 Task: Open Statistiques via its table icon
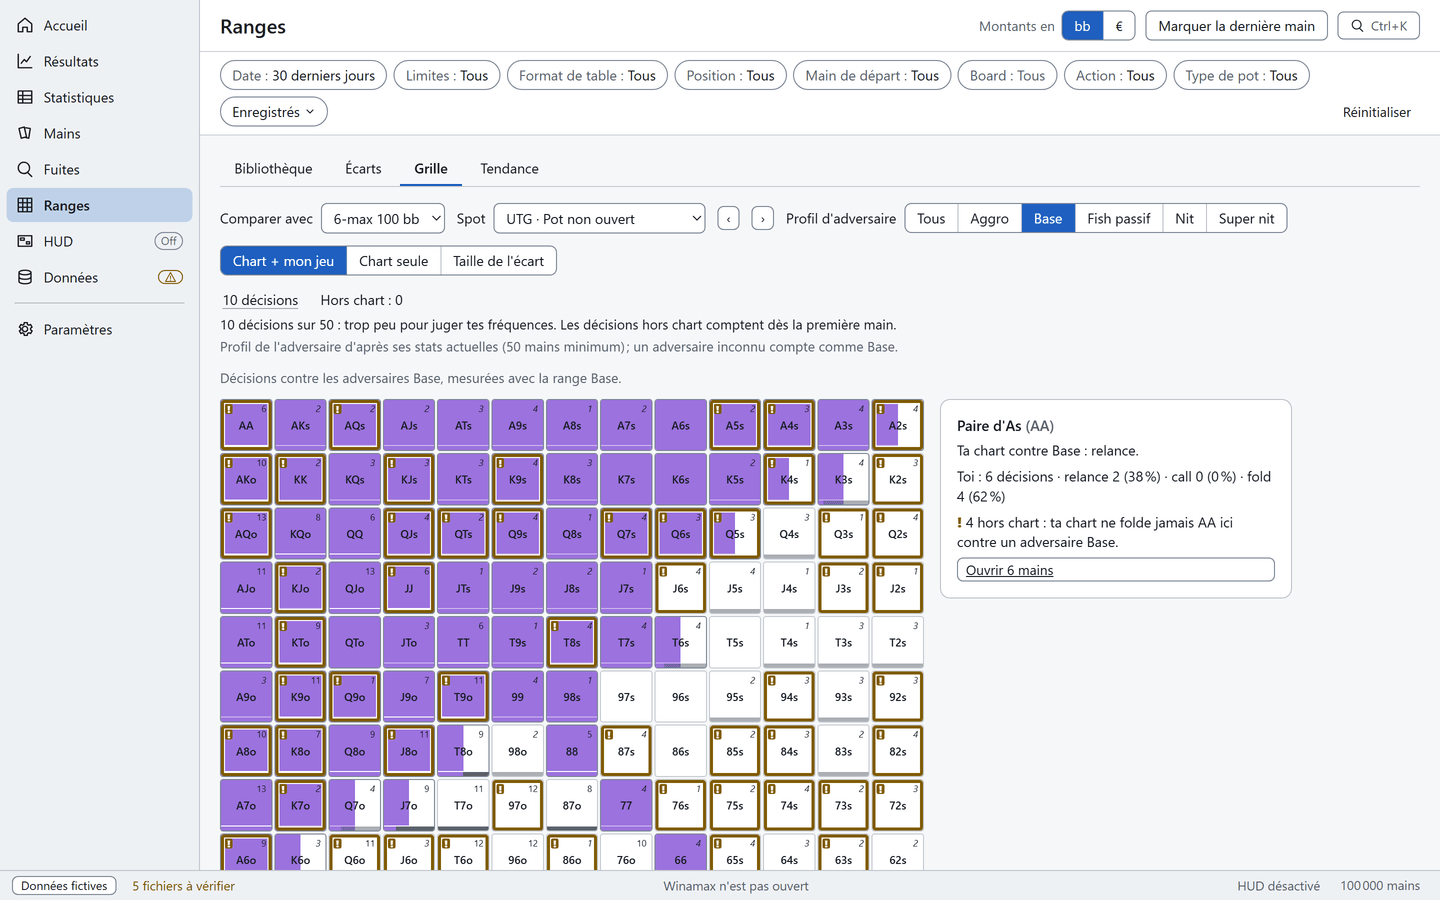[26, 97]
